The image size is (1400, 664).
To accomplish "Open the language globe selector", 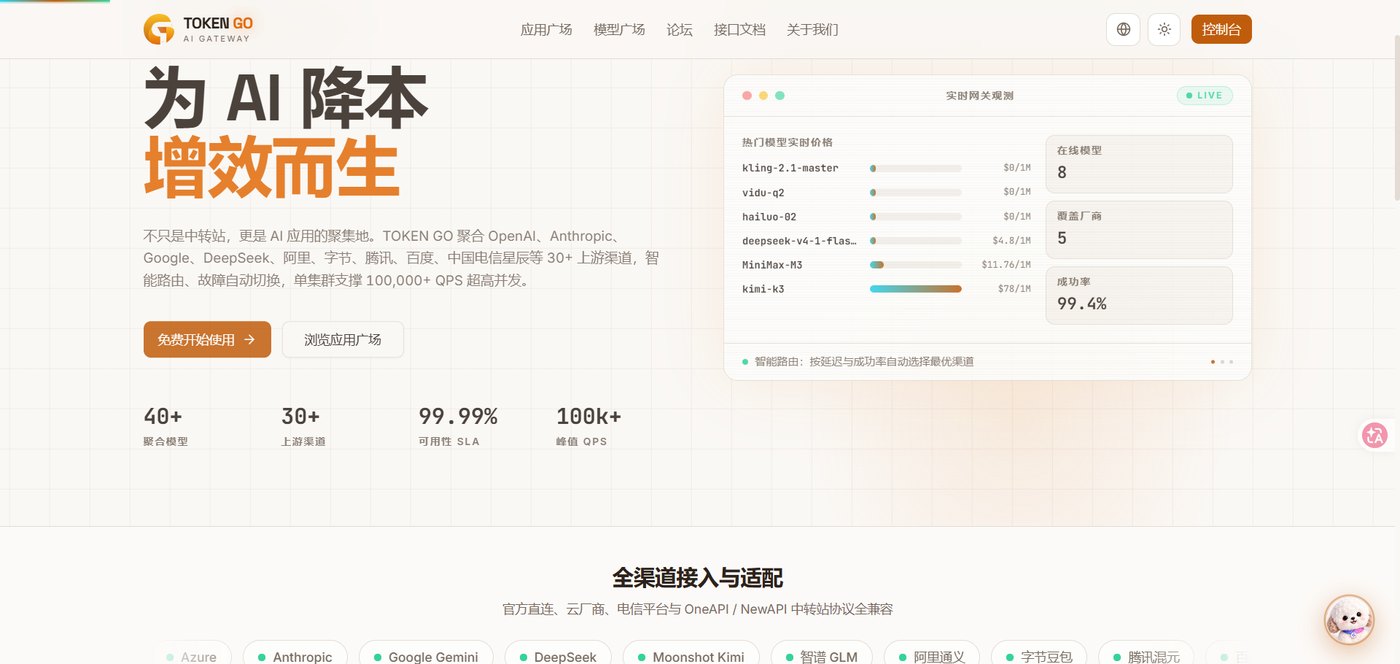I will coord(1123,29).
